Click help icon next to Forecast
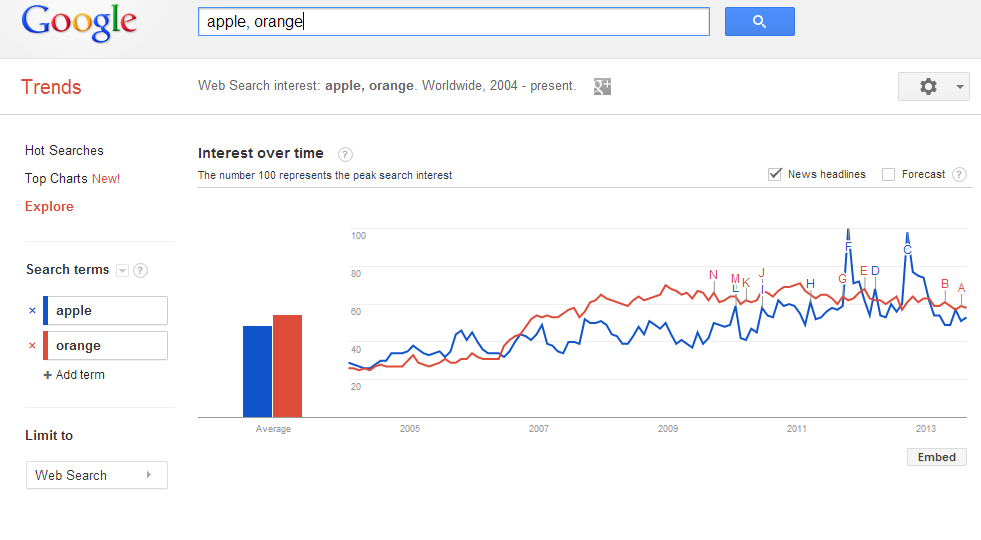The width and height of the screenshot is (981, 540). (x=959, y=174)
